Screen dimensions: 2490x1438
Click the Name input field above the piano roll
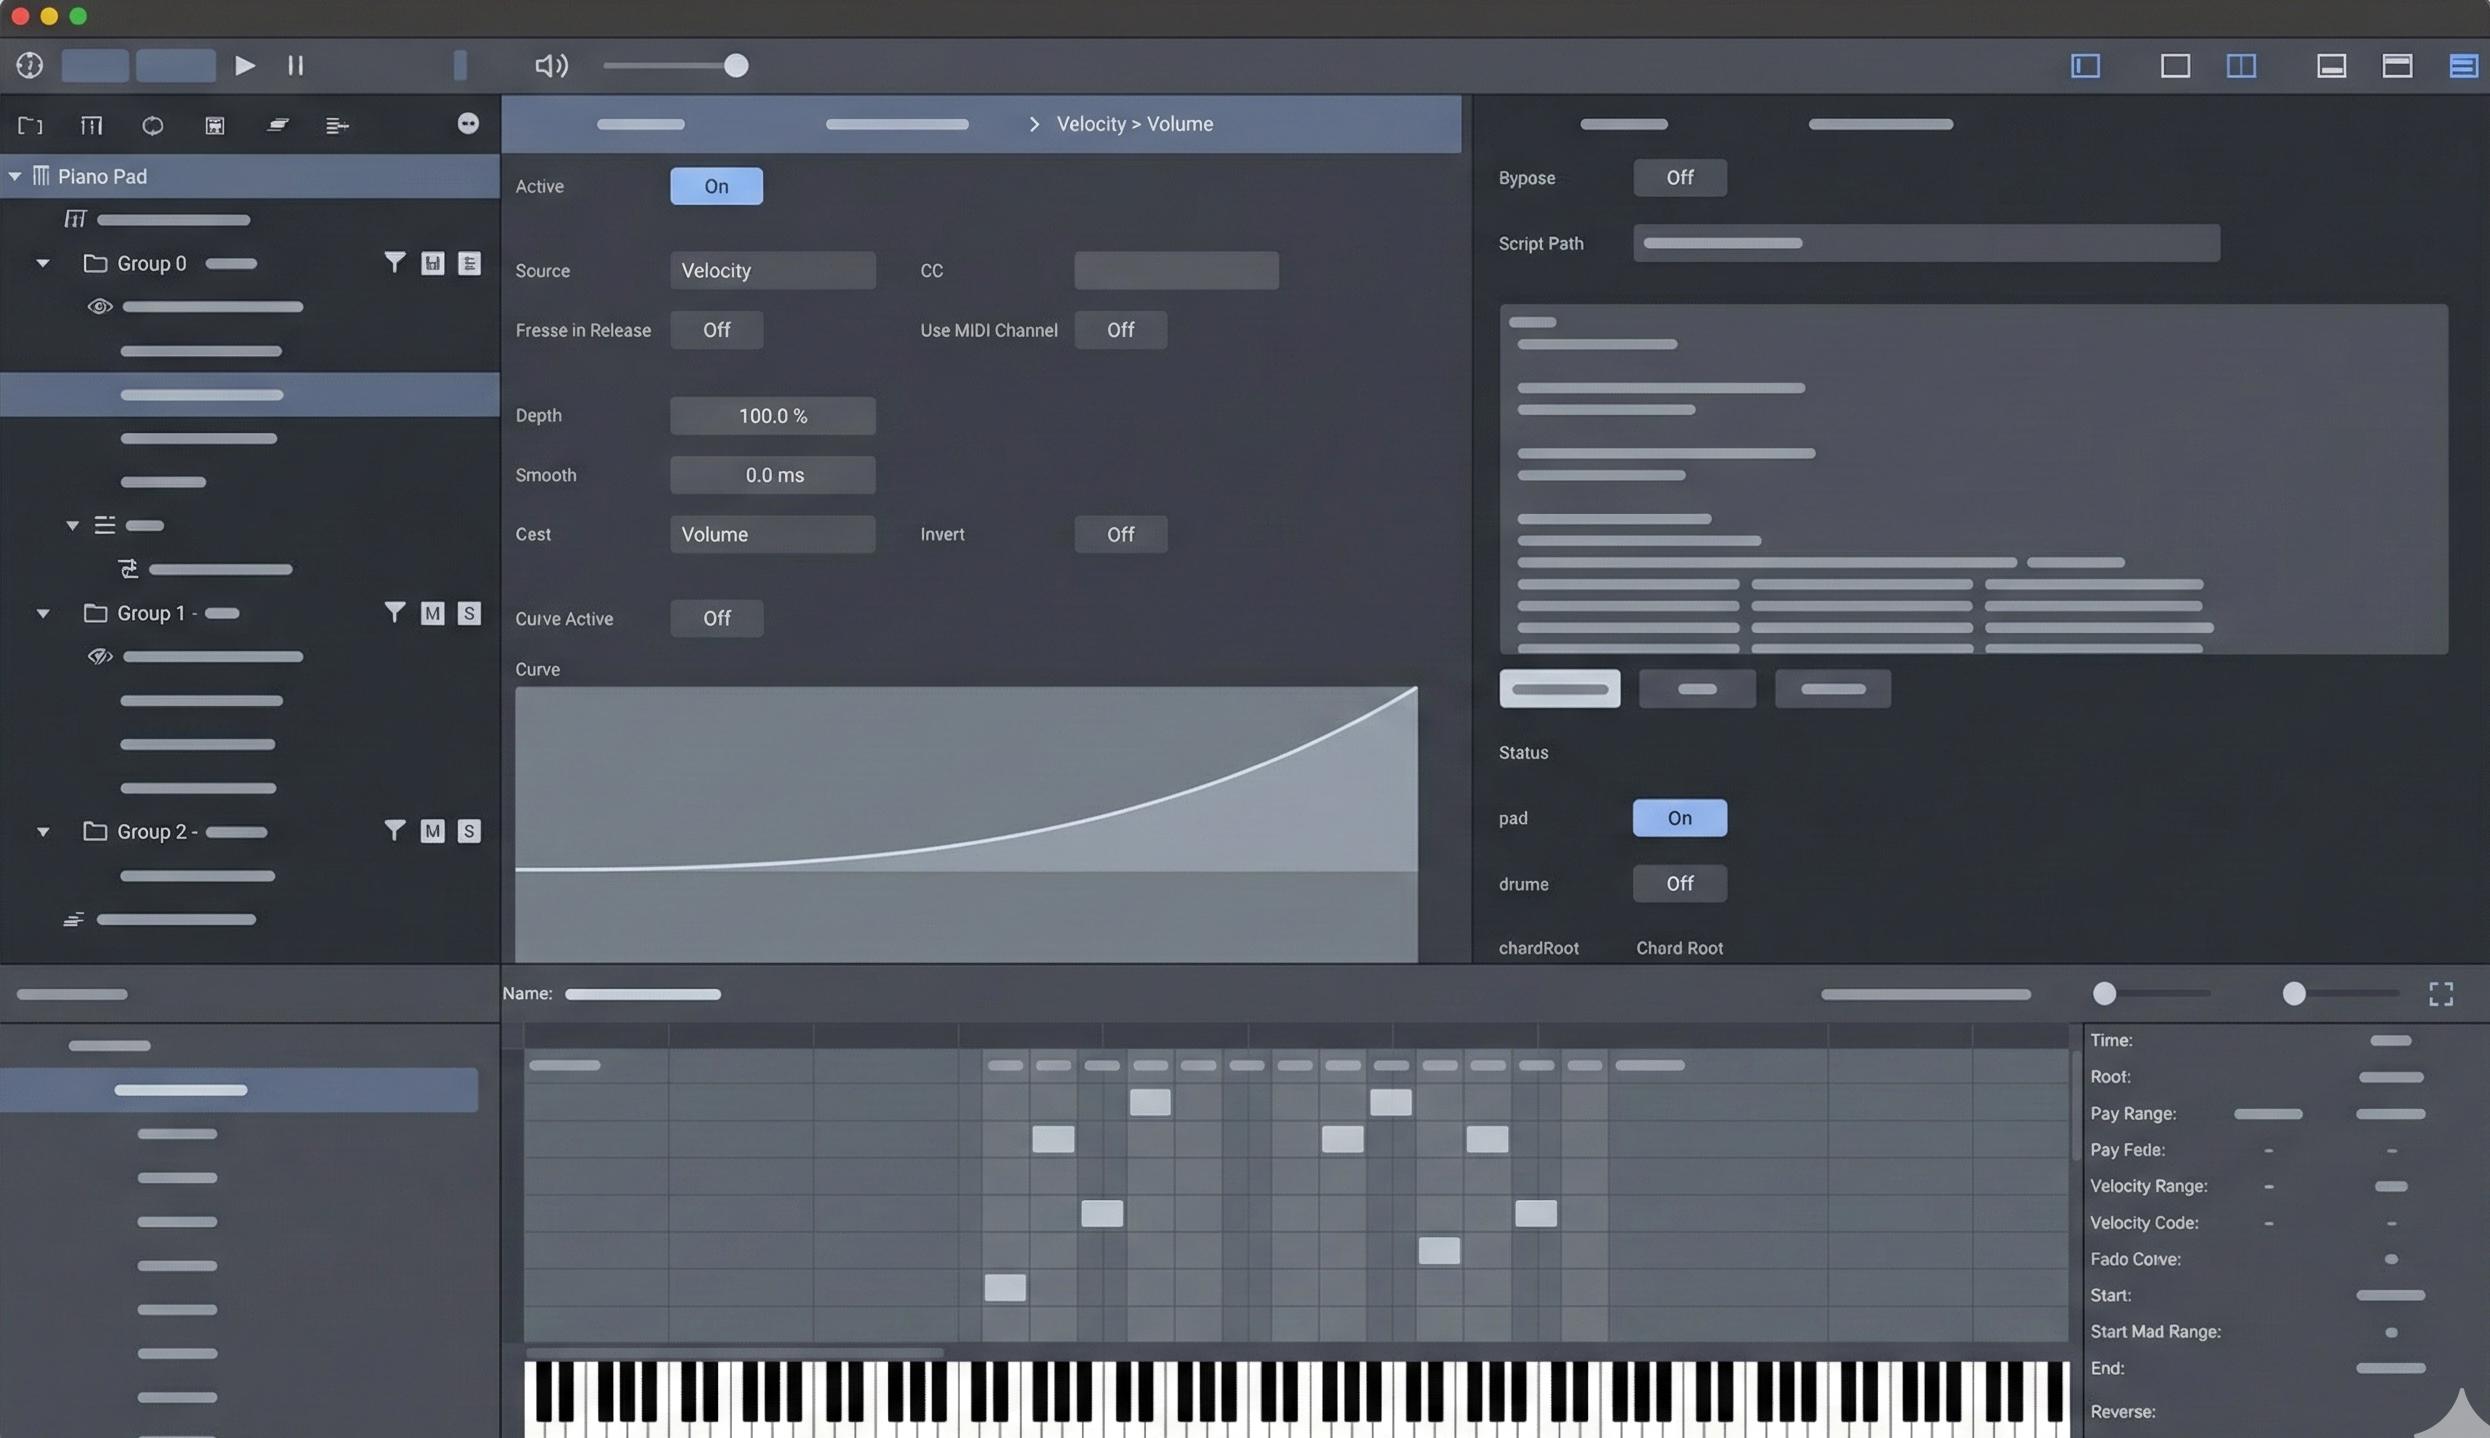pos(643,993)
